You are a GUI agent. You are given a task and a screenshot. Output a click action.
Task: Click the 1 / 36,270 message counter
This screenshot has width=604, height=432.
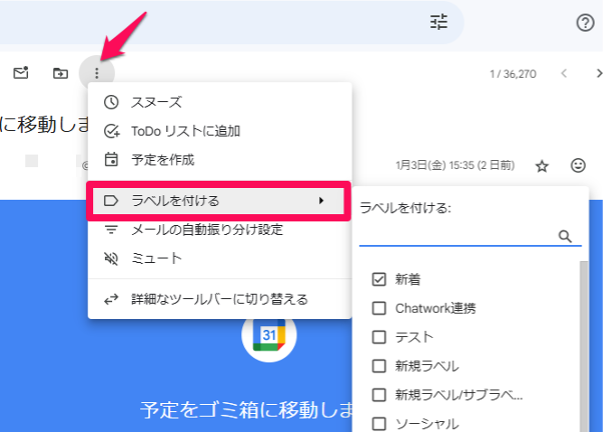[513, 74]
